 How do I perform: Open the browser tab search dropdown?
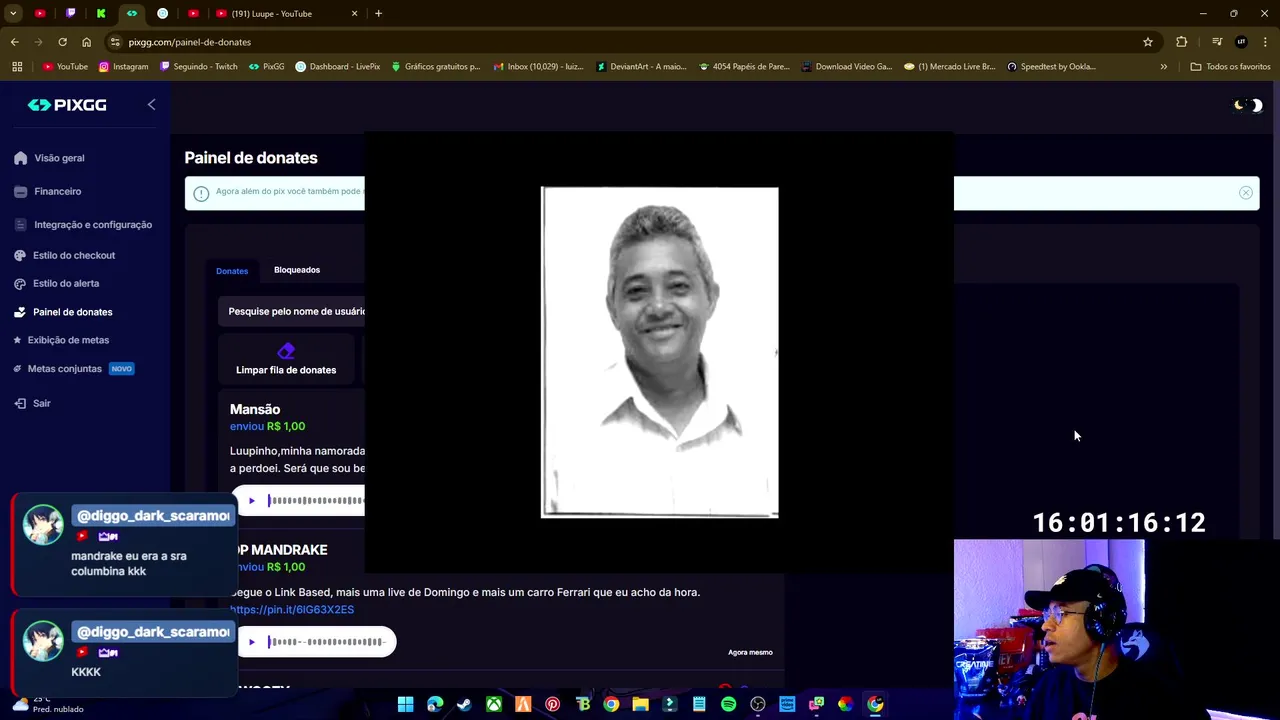point(13,14)
